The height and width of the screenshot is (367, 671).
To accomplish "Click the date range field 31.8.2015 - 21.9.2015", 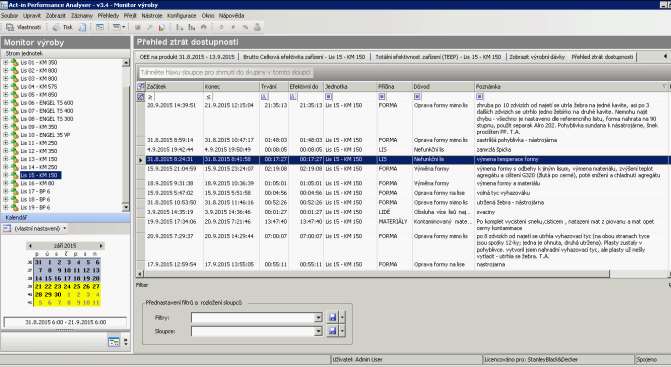I will click(x=65, y=322).
